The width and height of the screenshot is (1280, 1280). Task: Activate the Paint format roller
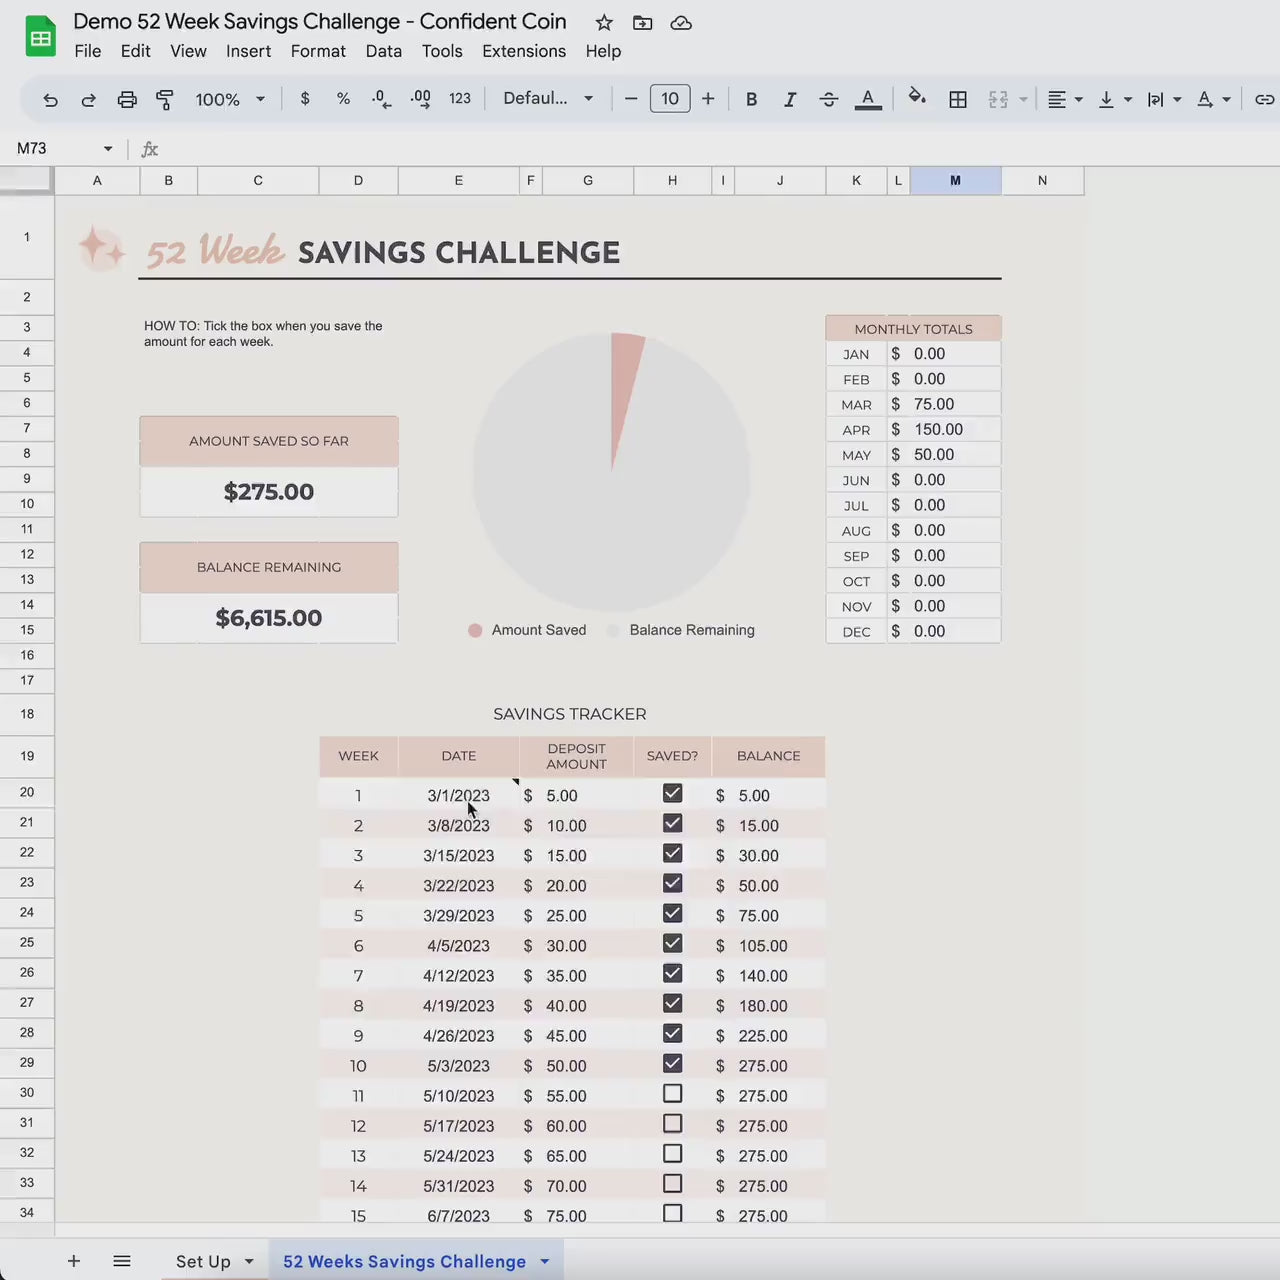point(165,99)
